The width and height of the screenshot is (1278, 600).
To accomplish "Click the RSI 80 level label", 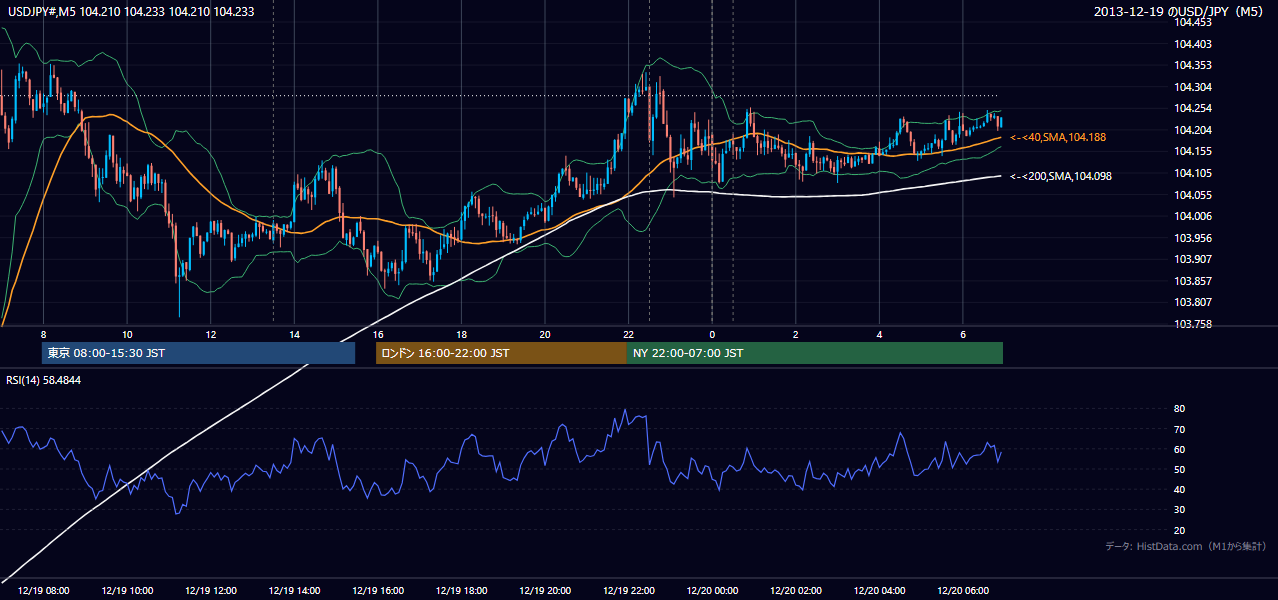I will click(1179, 409).
